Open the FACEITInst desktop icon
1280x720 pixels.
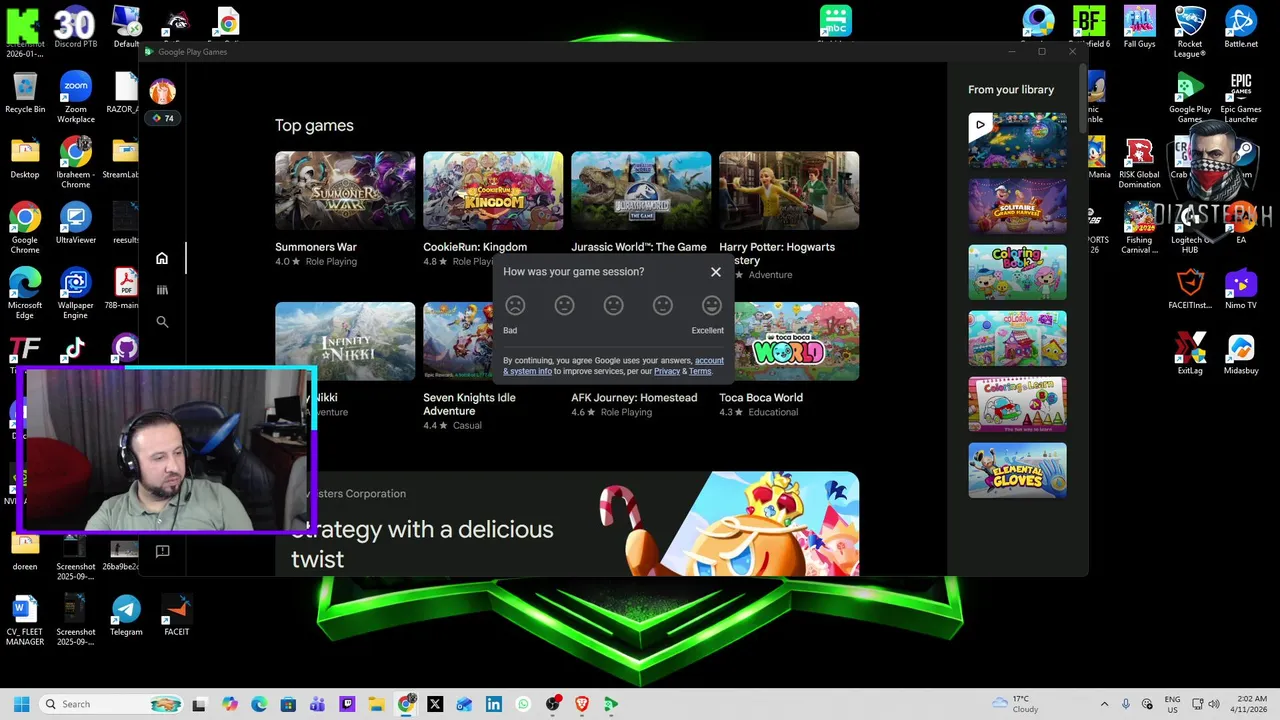[1190, 288]
